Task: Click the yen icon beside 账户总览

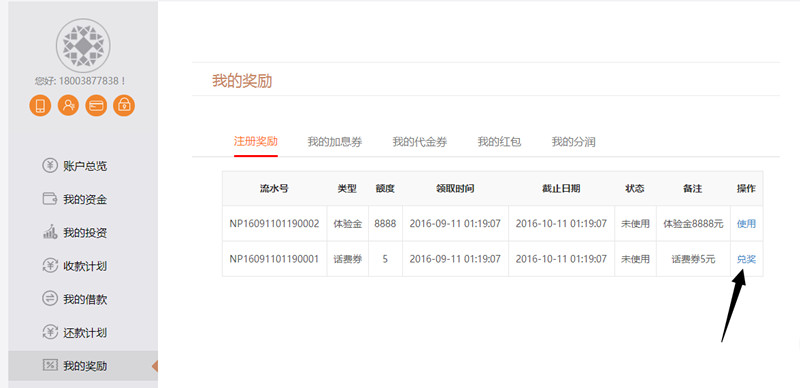Action: [49, 166]
